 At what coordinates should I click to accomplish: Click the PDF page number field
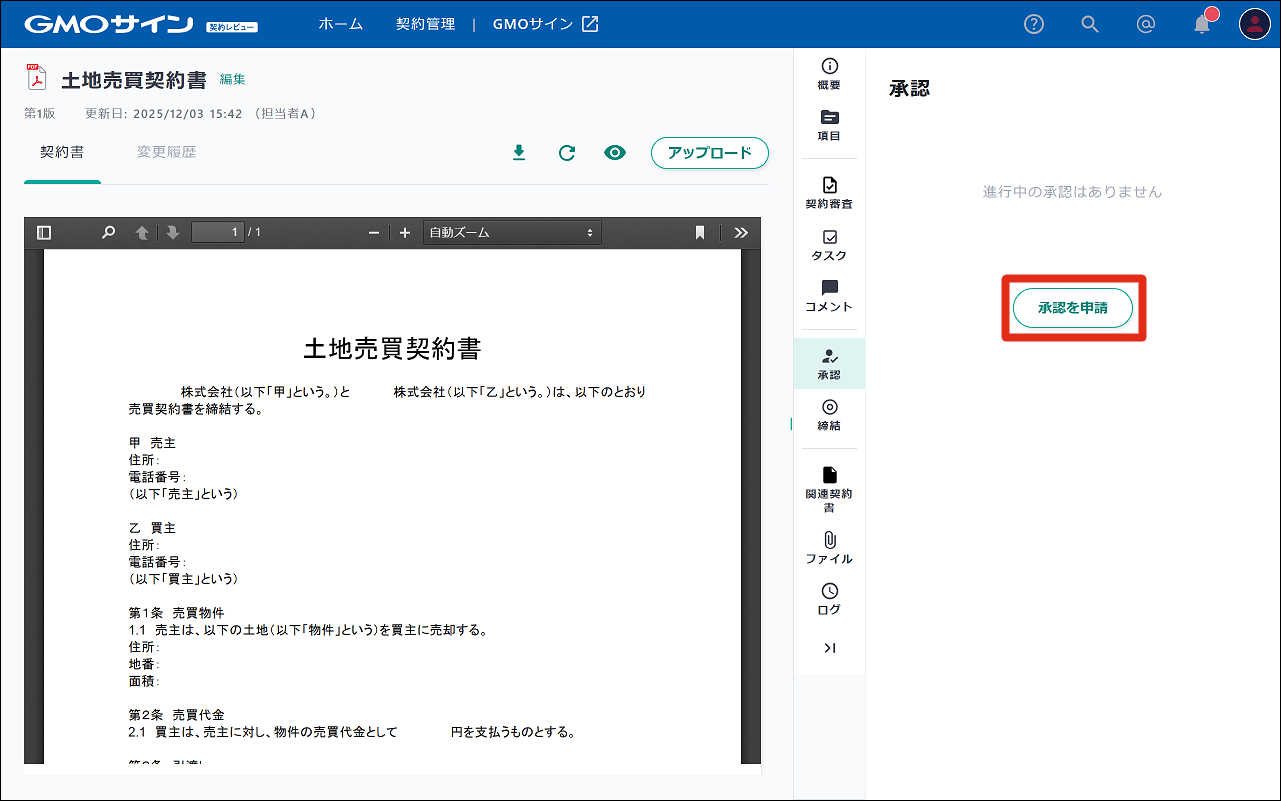pos(218,233)
